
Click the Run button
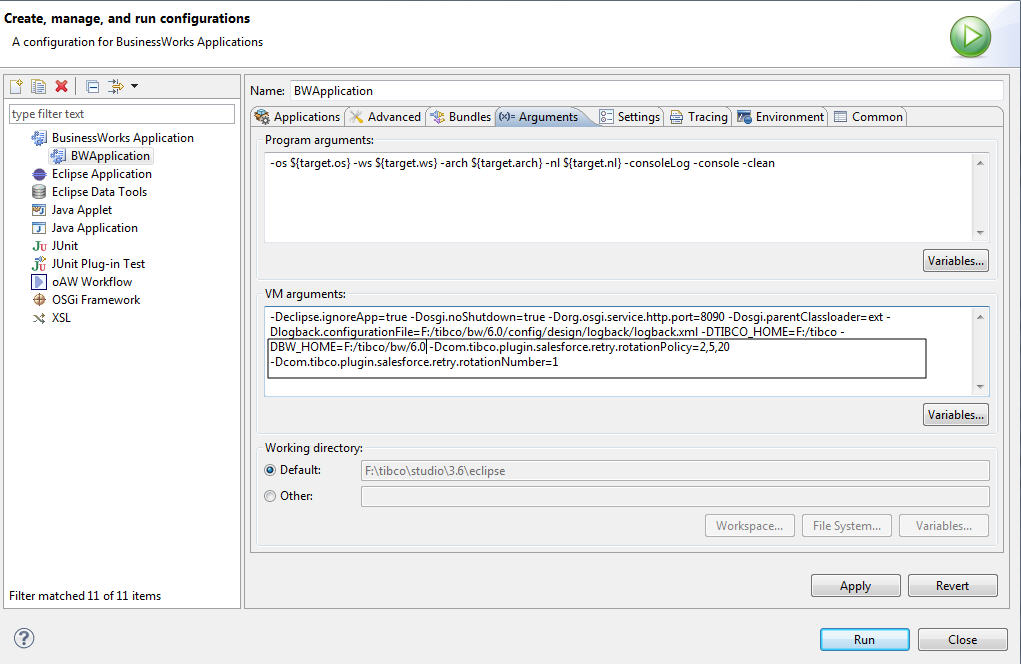coord(864,640)
